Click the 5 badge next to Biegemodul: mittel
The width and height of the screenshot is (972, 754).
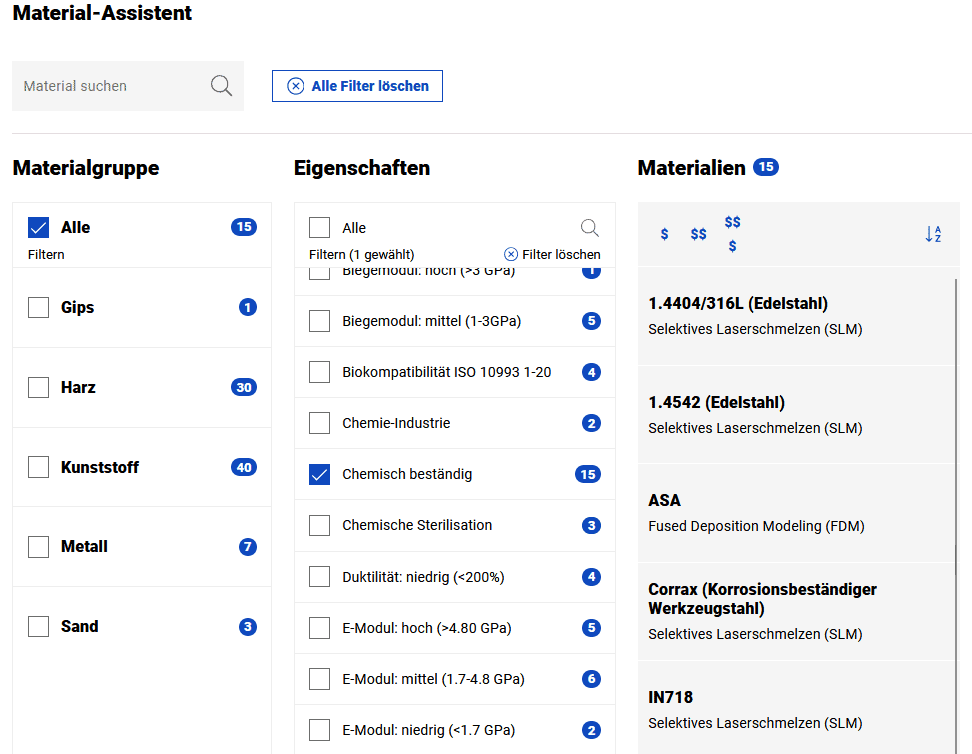tap(591, 321)
